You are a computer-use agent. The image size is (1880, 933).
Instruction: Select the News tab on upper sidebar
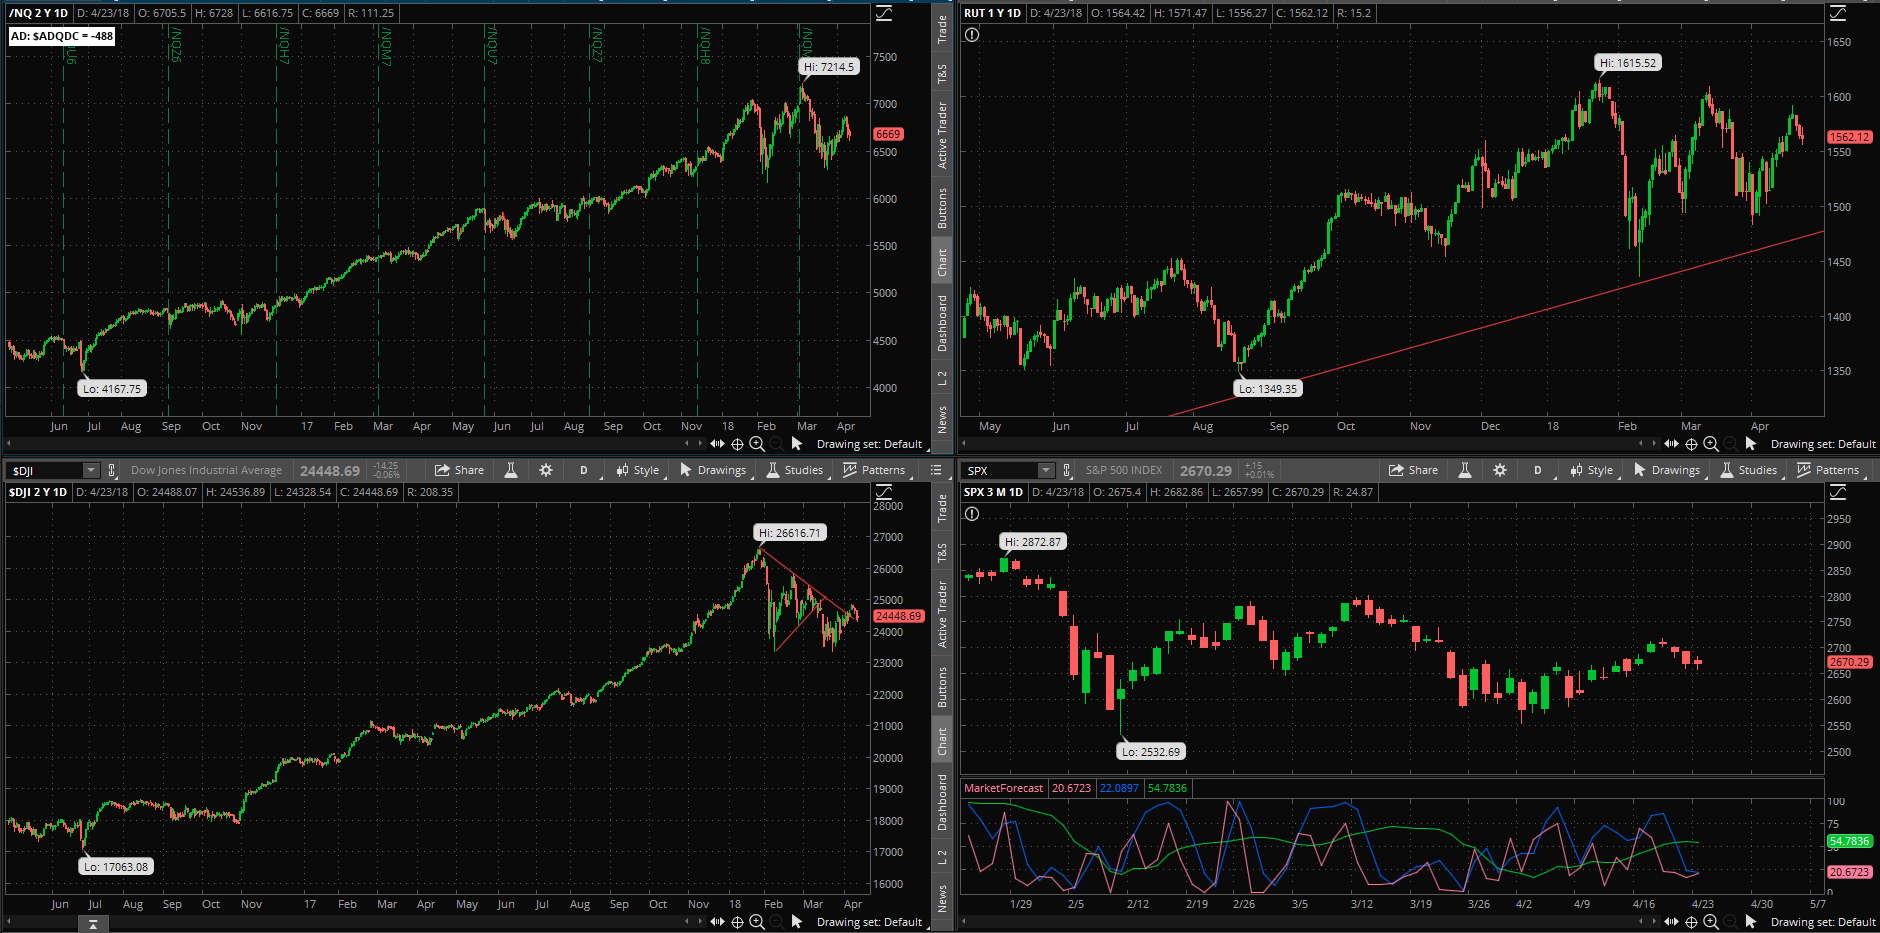tap(942, 419)
